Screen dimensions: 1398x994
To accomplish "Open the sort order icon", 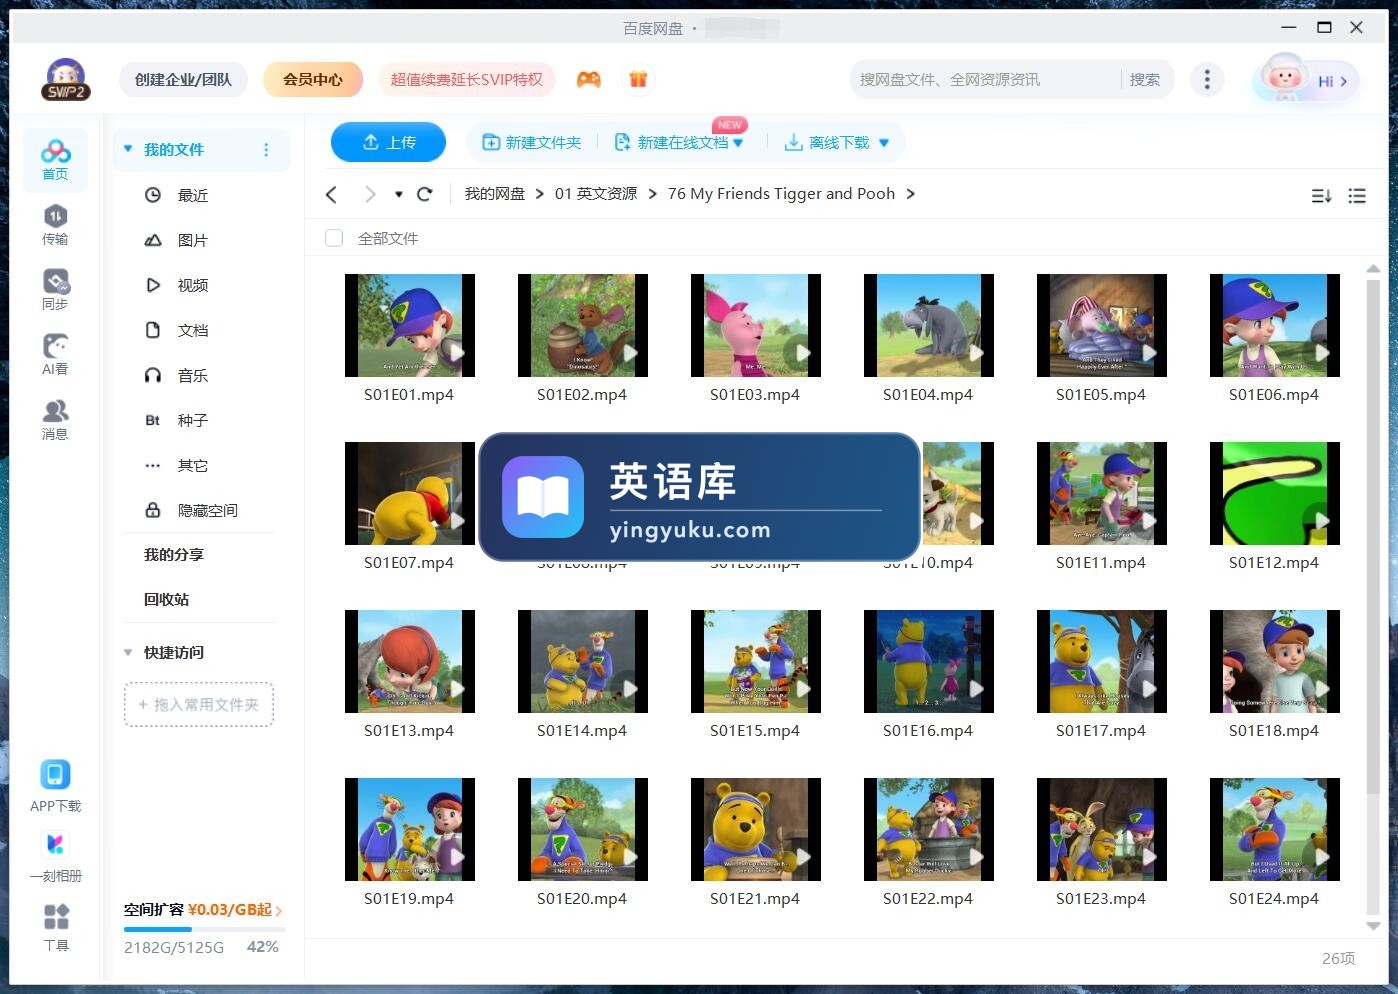I will click(x=1321, y=196).
